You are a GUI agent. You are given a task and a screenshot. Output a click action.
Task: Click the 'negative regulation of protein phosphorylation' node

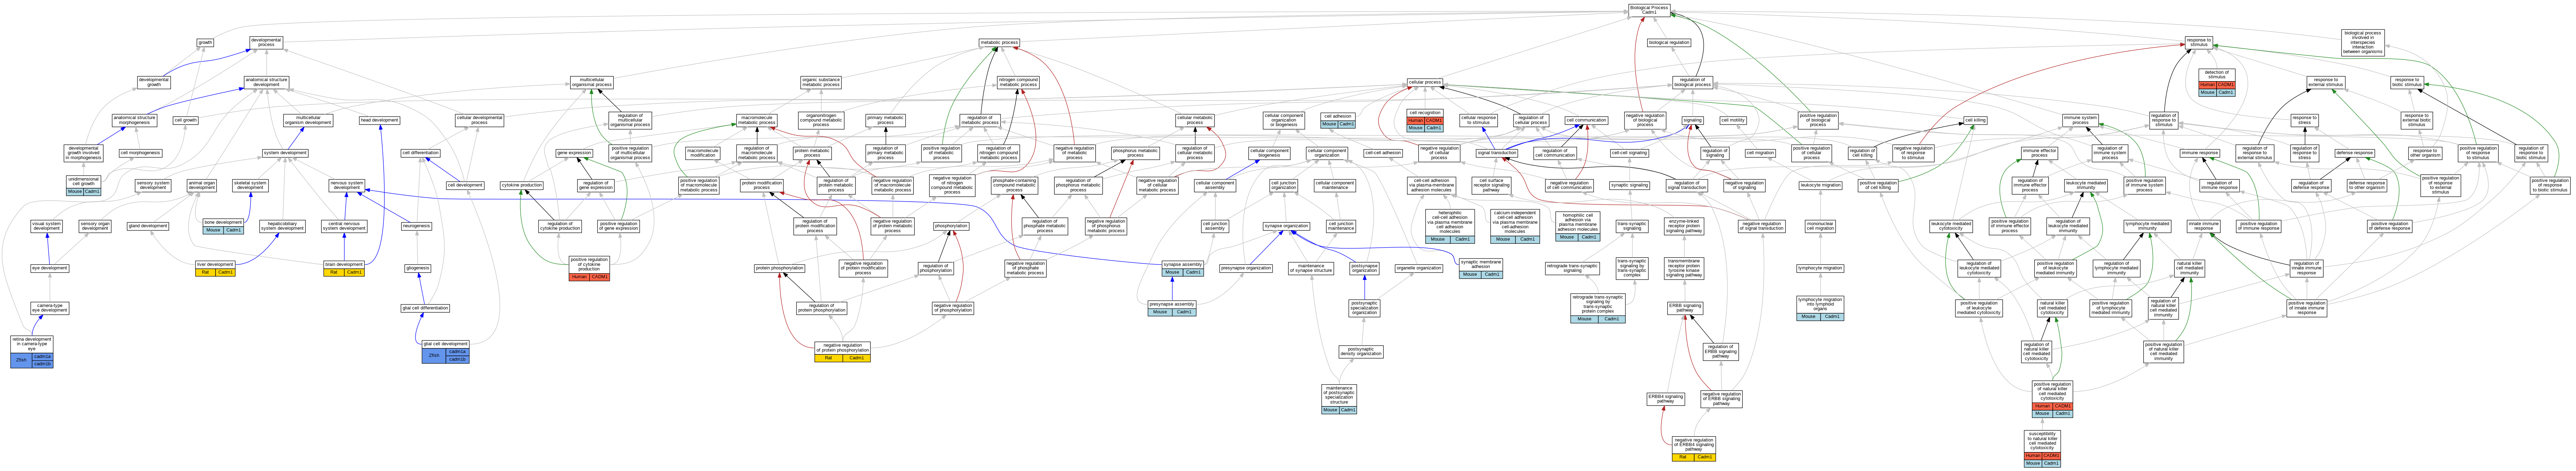pos(842,352)
